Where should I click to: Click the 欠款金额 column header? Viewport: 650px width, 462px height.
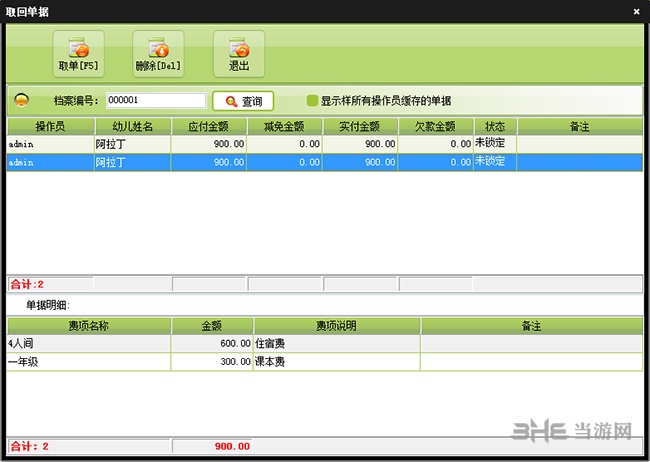[x=436, y=126]
